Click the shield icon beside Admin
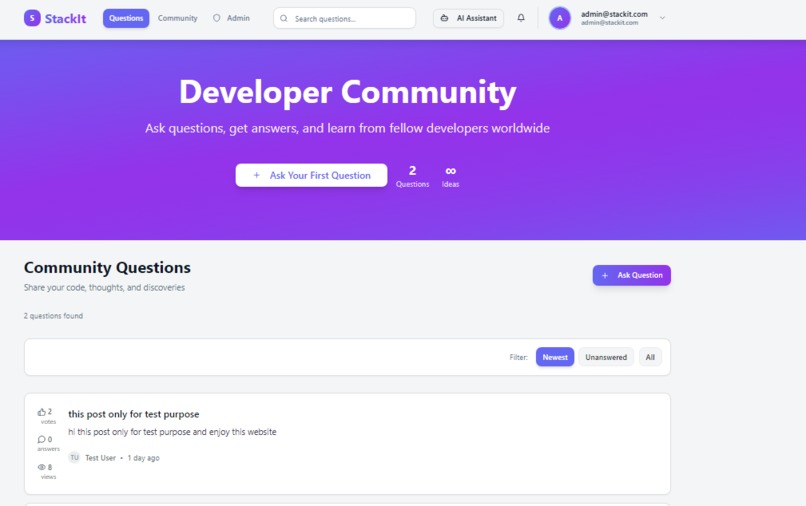Screen dimensions: 806x506 click(x=217, y=18)
